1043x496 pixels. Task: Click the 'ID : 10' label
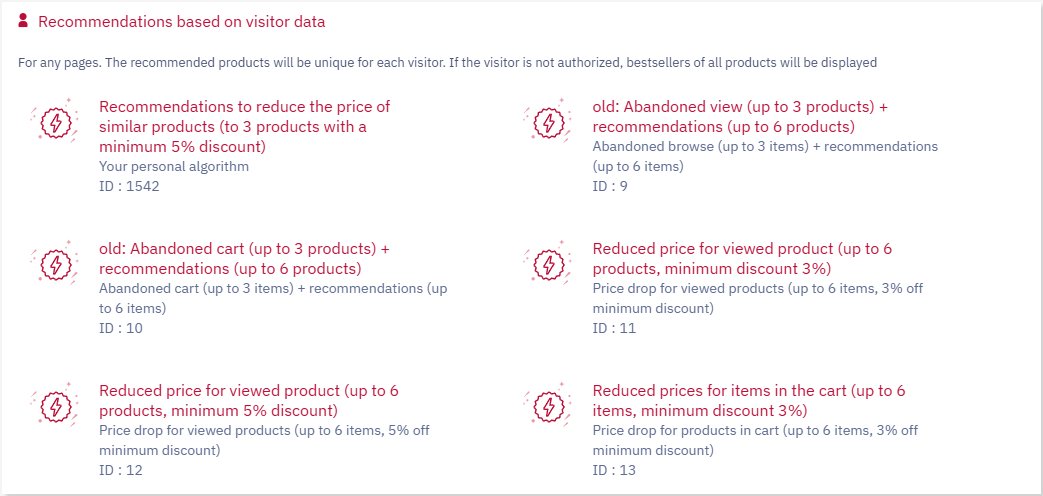[x=121, y=328]
